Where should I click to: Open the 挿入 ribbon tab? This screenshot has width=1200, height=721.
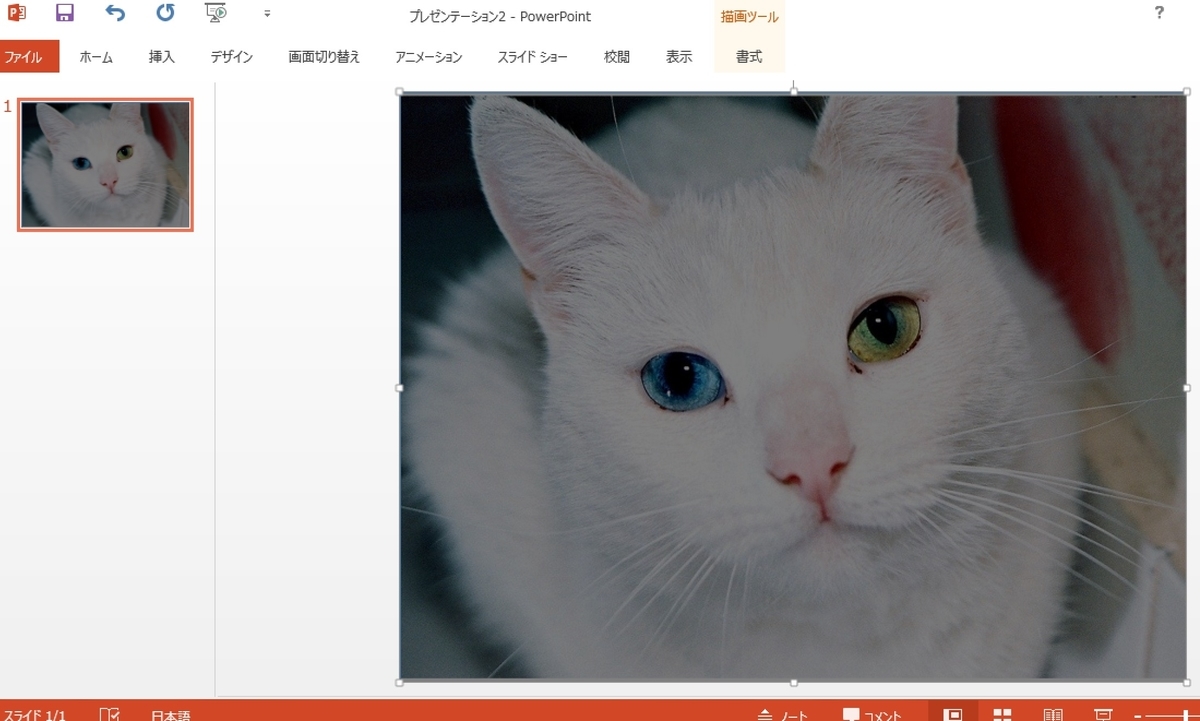(162, 57)
